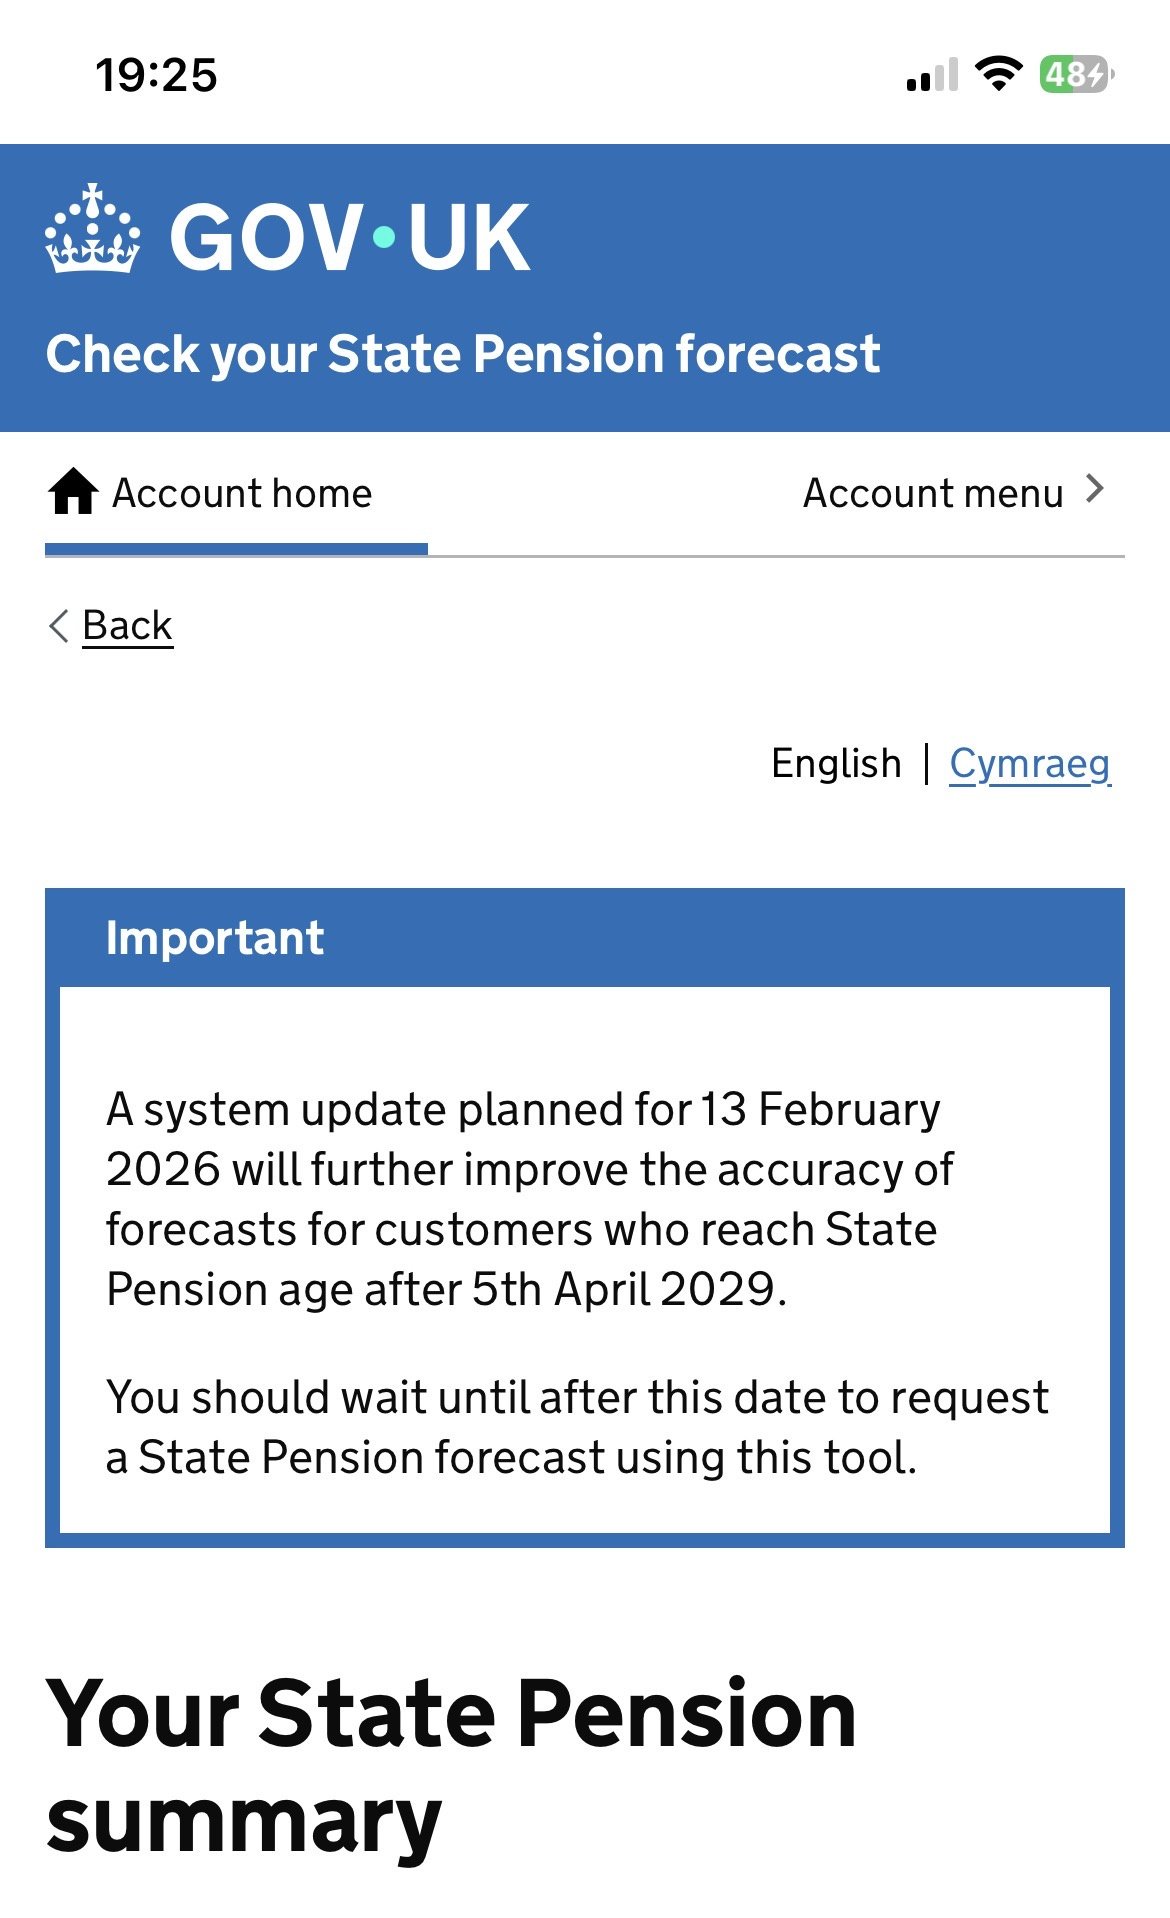
Task: Switch language to Cymraeg
Action: [x=1029, y=763]
